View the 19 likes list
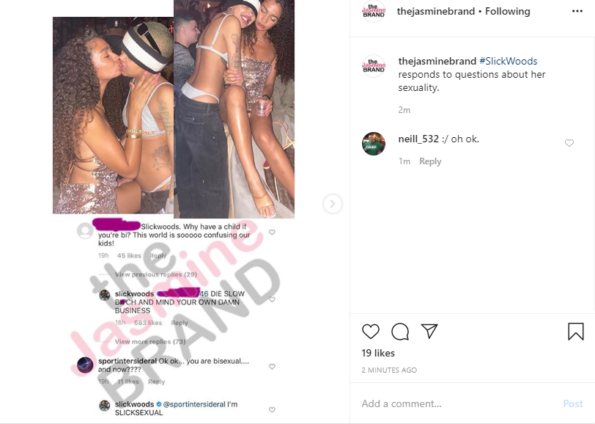Viewport: 595px width, 424px height. (x=378, y=353)
